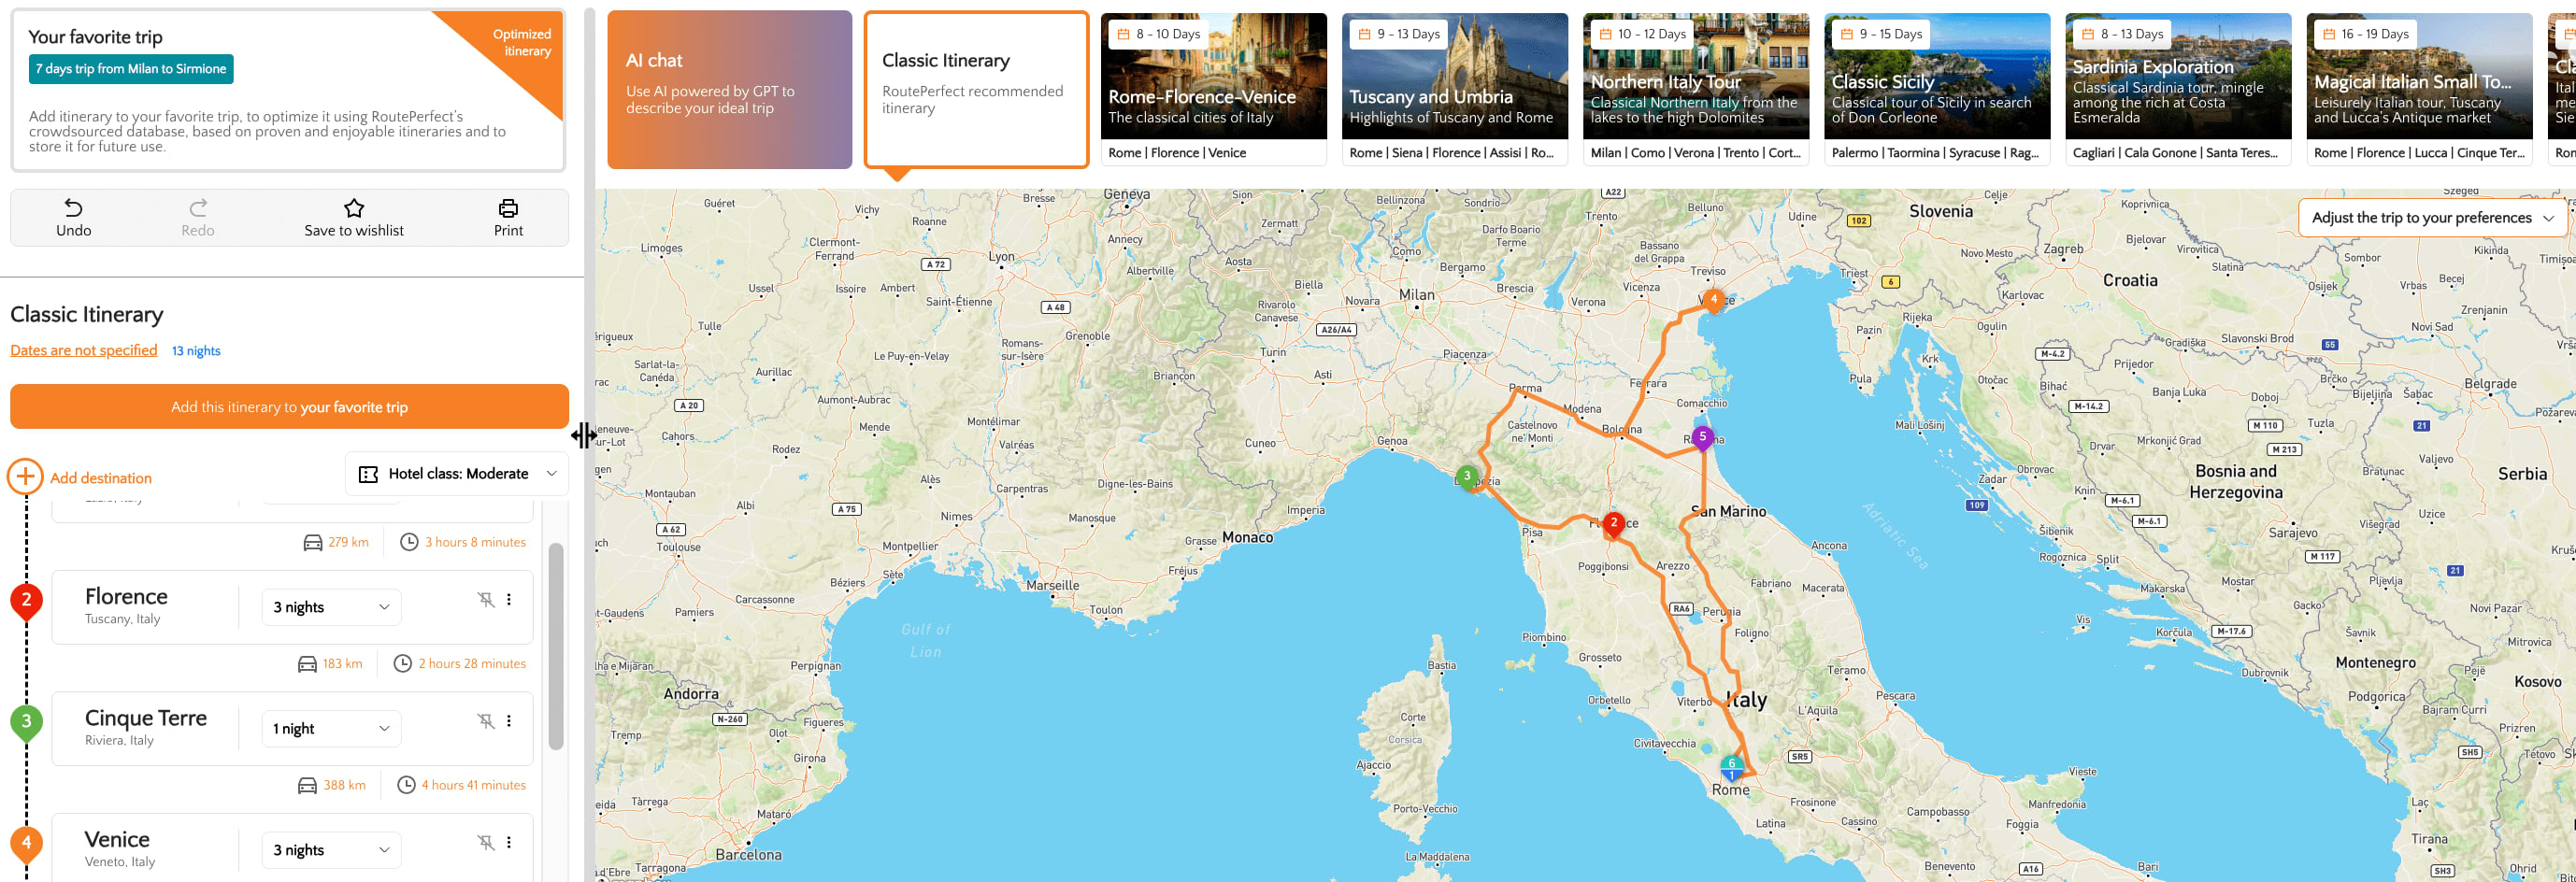The image size is (2576, 882).
Task: Click the Print icon
Action: (x=508, y=209)
